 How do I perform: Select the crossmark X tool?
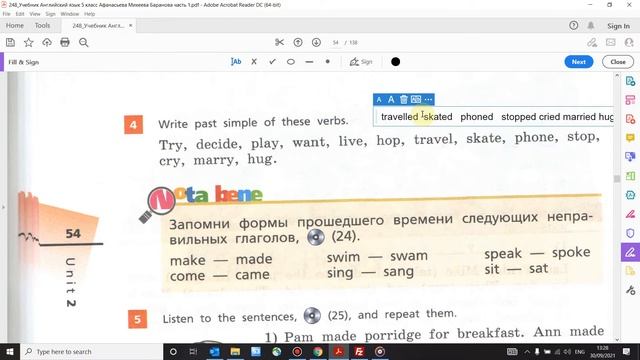point(254,62)
